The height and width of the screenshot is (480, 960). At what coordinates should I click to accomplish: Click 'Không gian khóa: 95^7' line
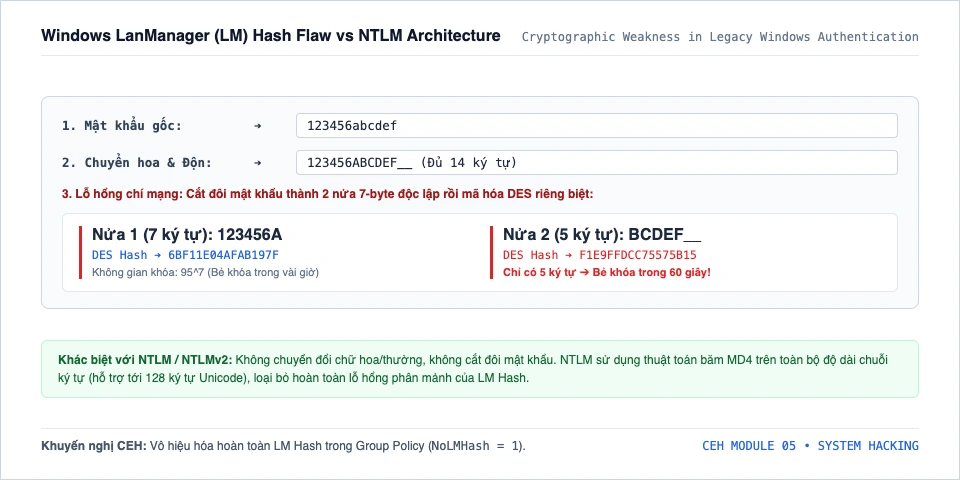click(x=205, y=272)
